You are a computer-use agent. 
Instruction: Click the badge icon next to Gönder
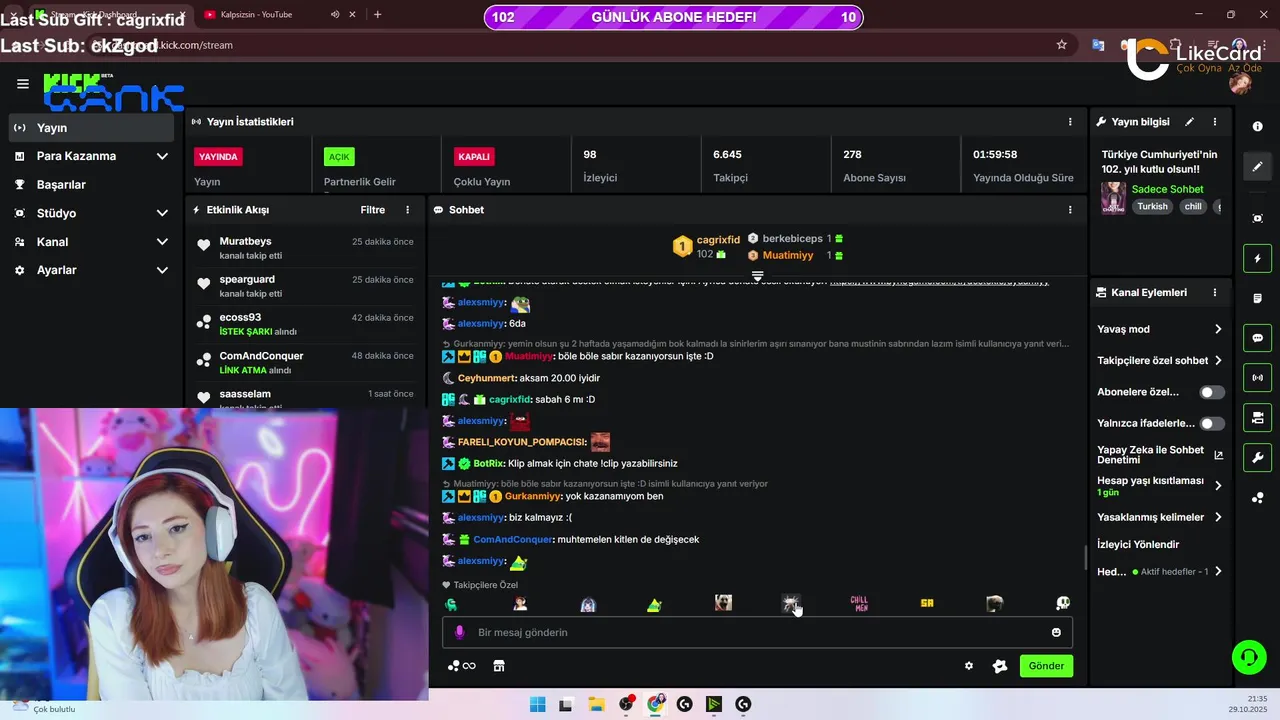[999, 666]
